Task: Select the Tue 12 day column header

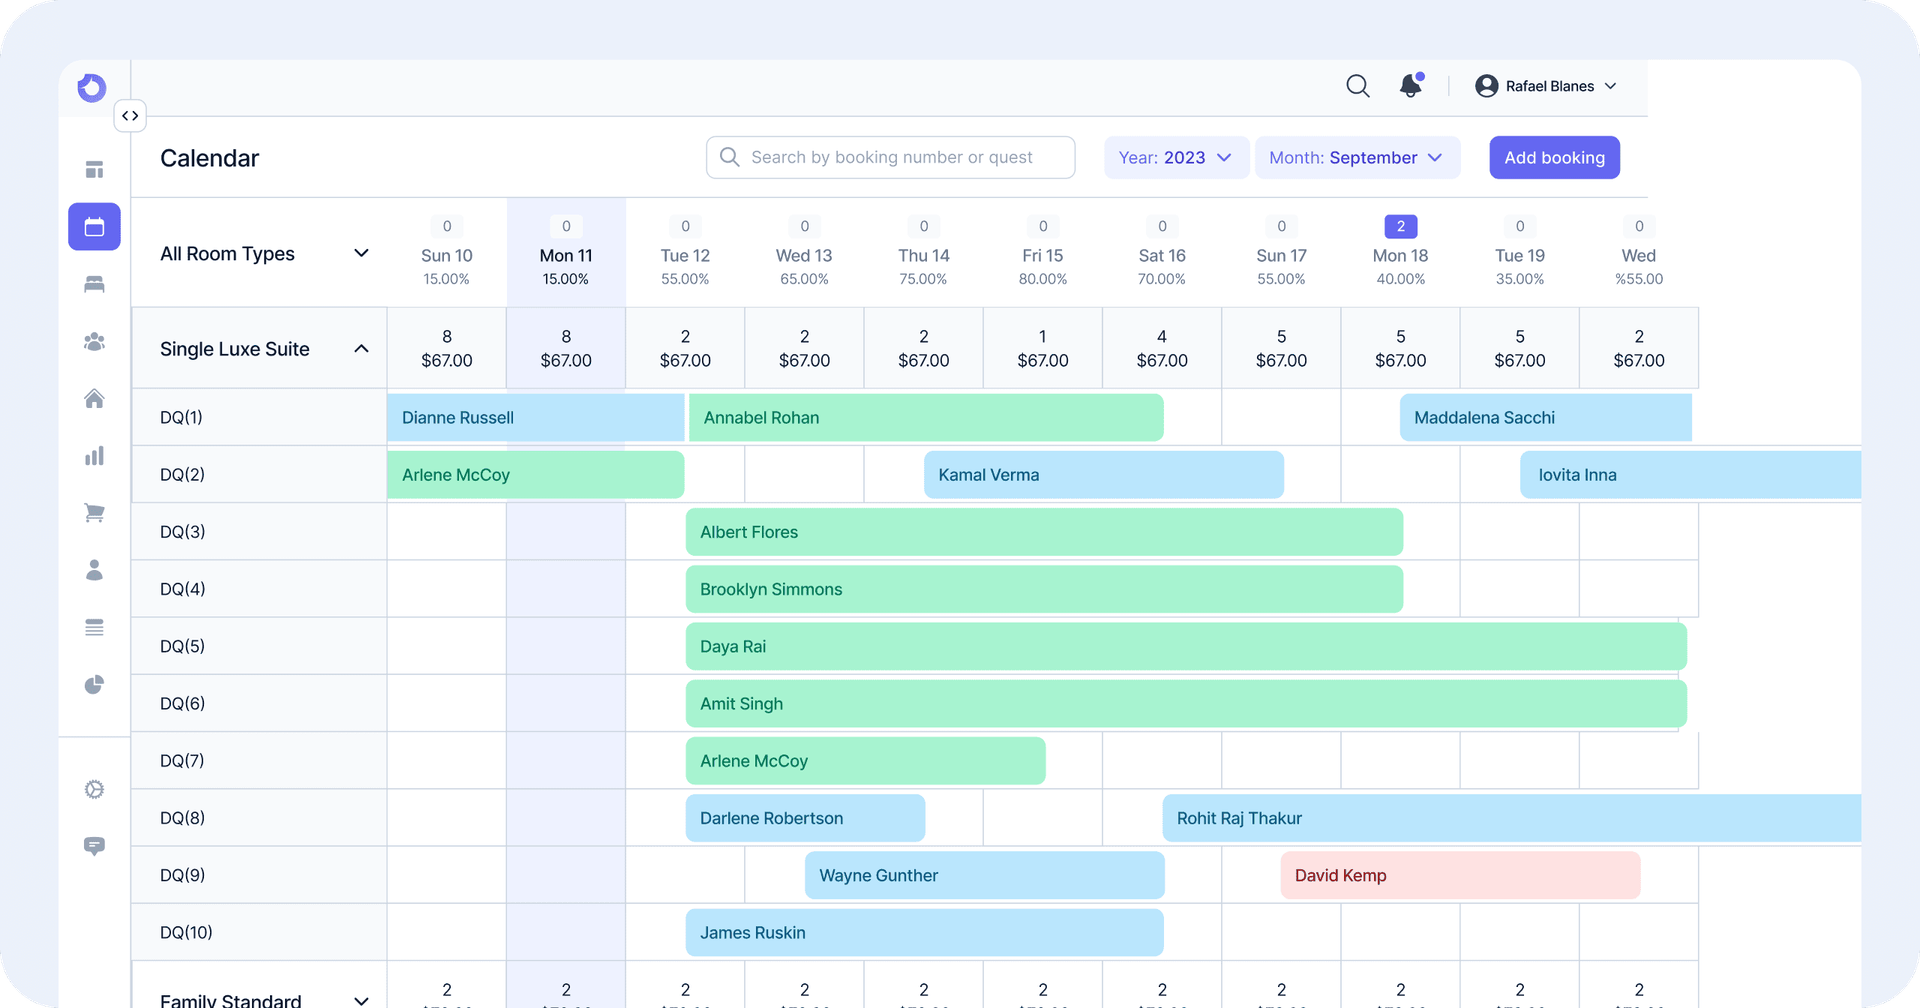Action: (x=685, y=253)
